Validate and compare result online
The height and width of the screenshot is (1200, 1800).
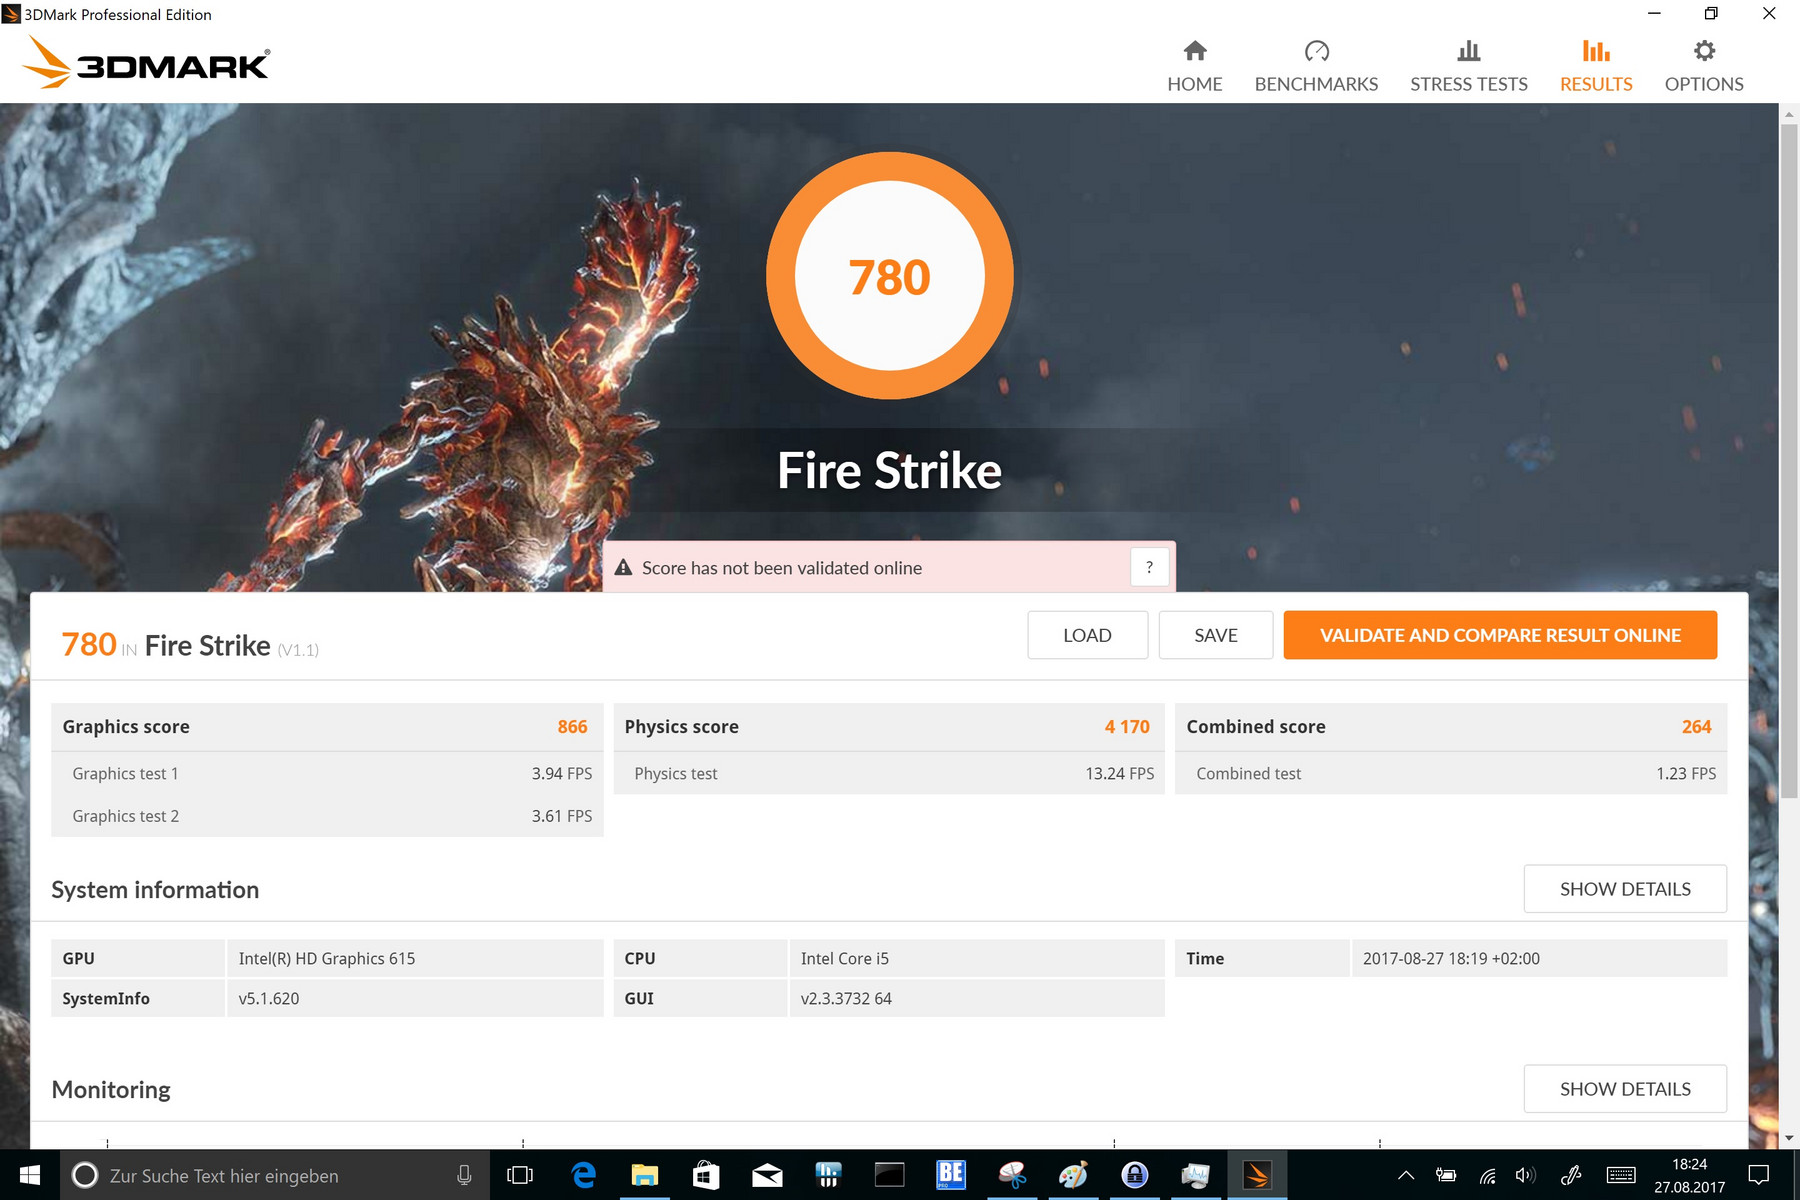pos(1500,635)
